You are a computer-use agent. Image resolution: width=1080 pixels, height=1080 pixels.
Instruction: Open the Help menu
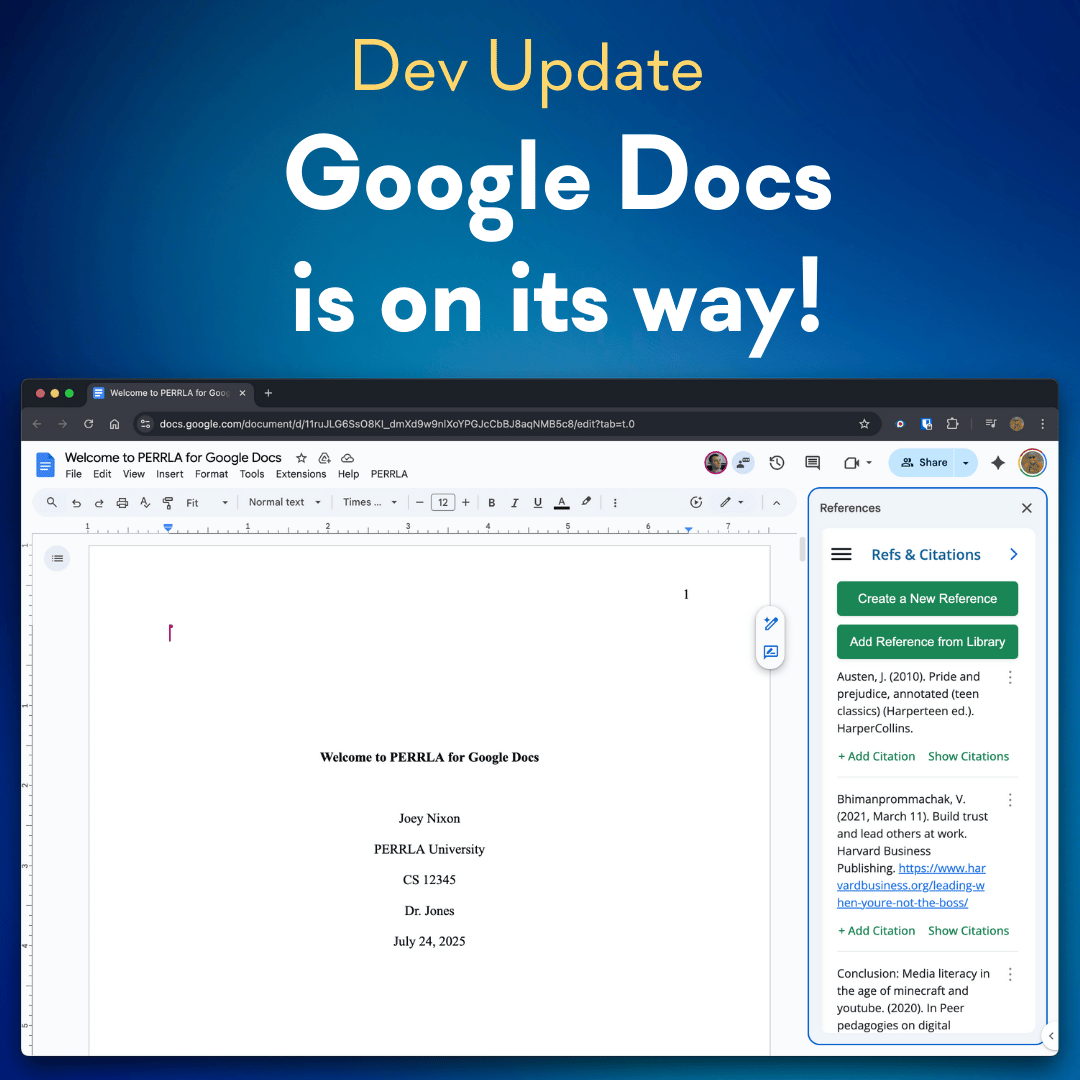[x=349, y=474]
